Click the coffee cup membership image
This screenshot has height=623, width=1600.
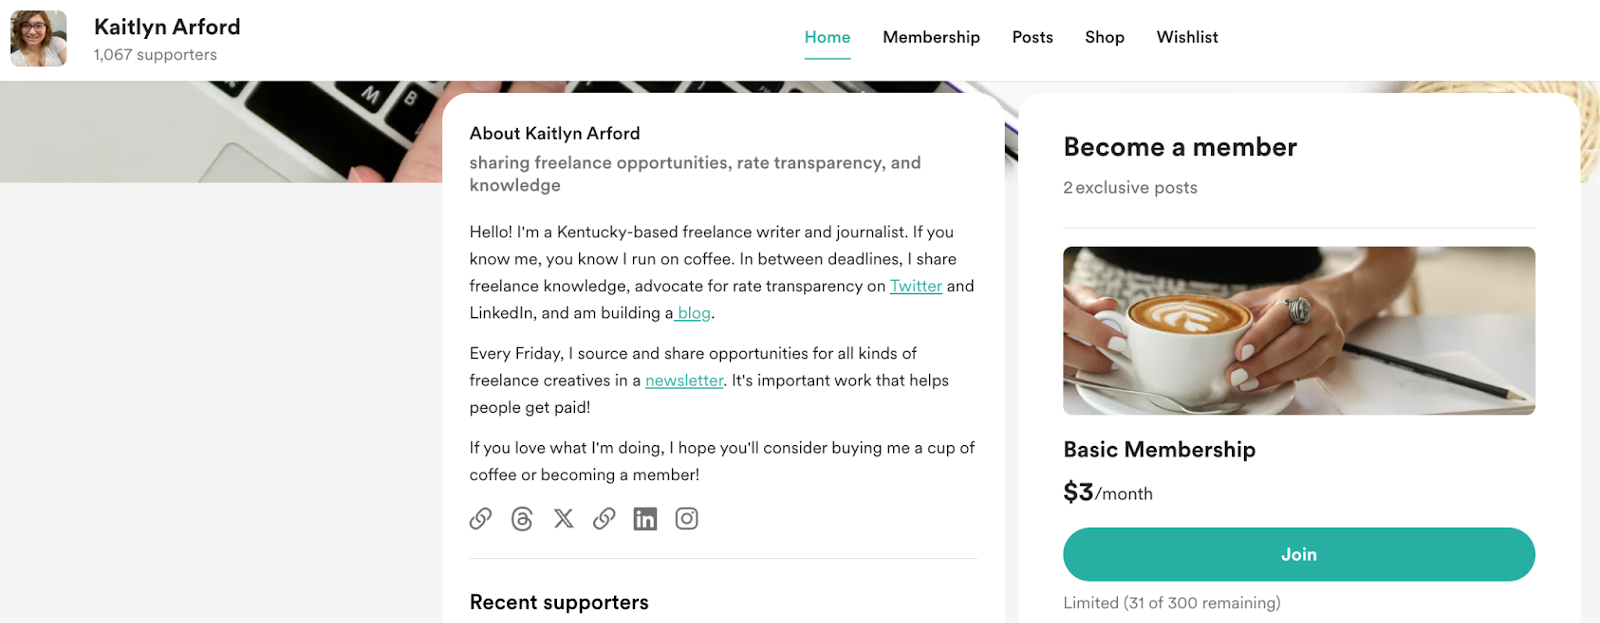click(1298, 330)
